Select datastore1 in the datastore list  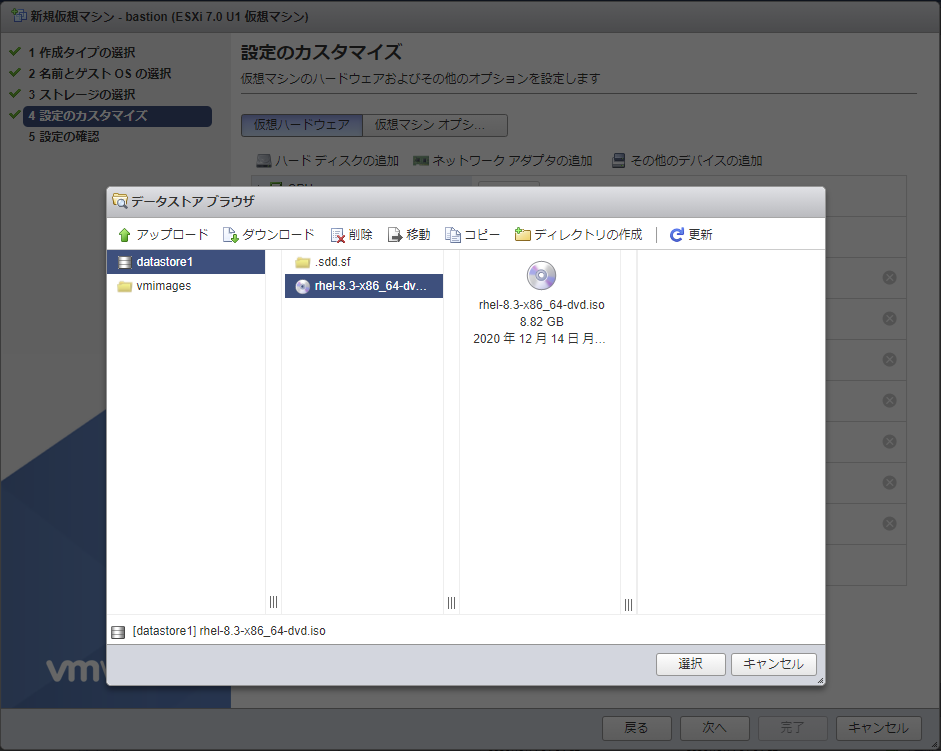coord(186,262)
